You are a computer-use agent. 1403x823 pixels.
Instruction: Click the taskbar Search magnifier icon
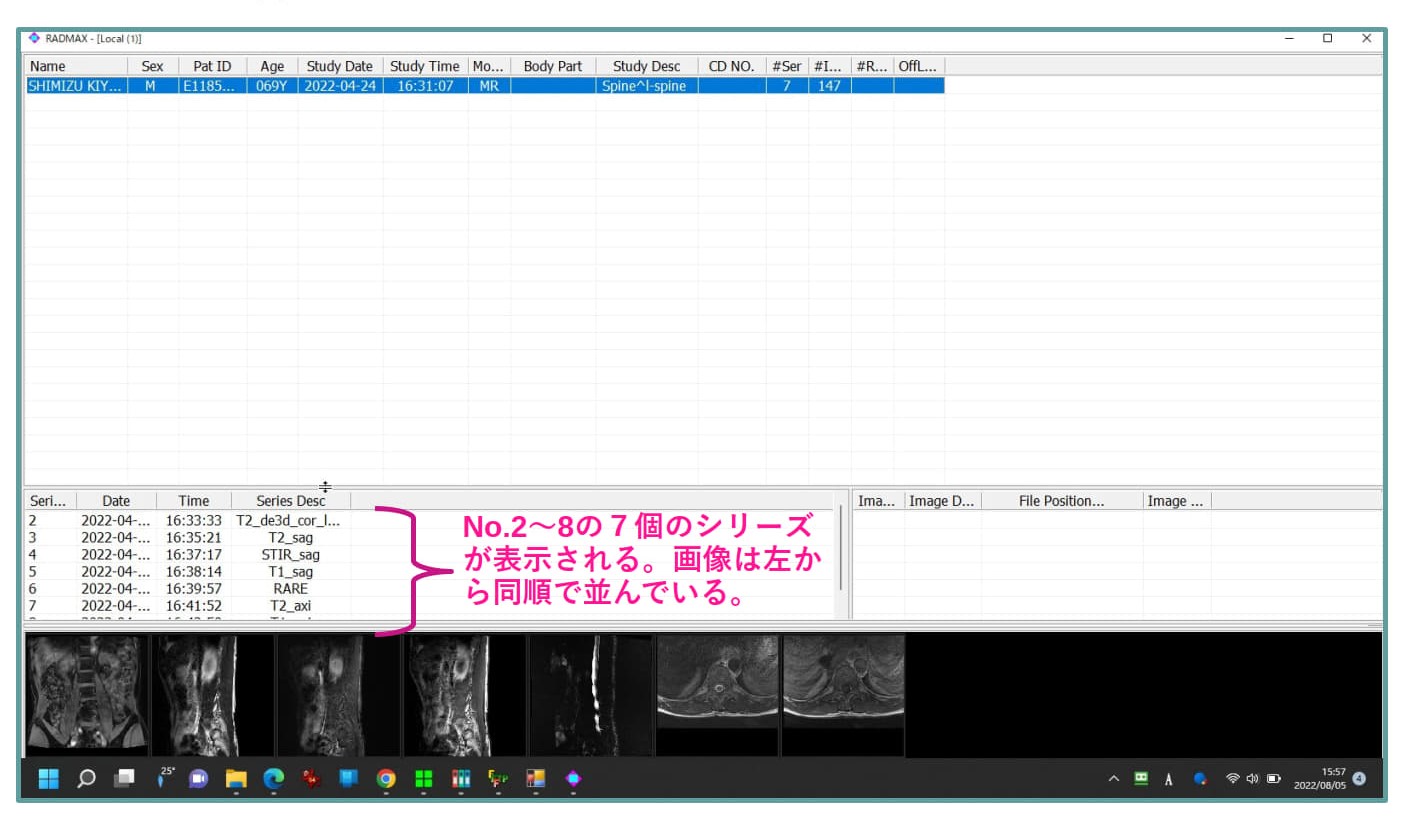(86, 779)
